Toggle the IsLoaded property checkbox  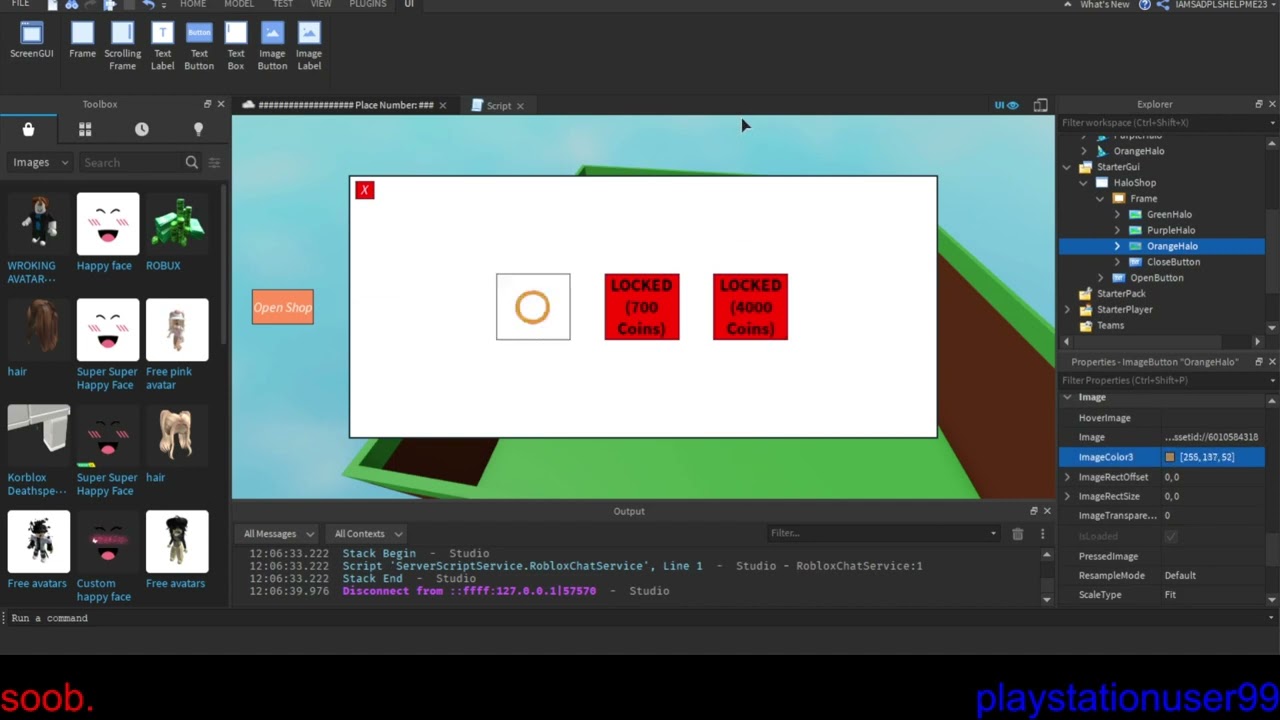(1171, 536)
